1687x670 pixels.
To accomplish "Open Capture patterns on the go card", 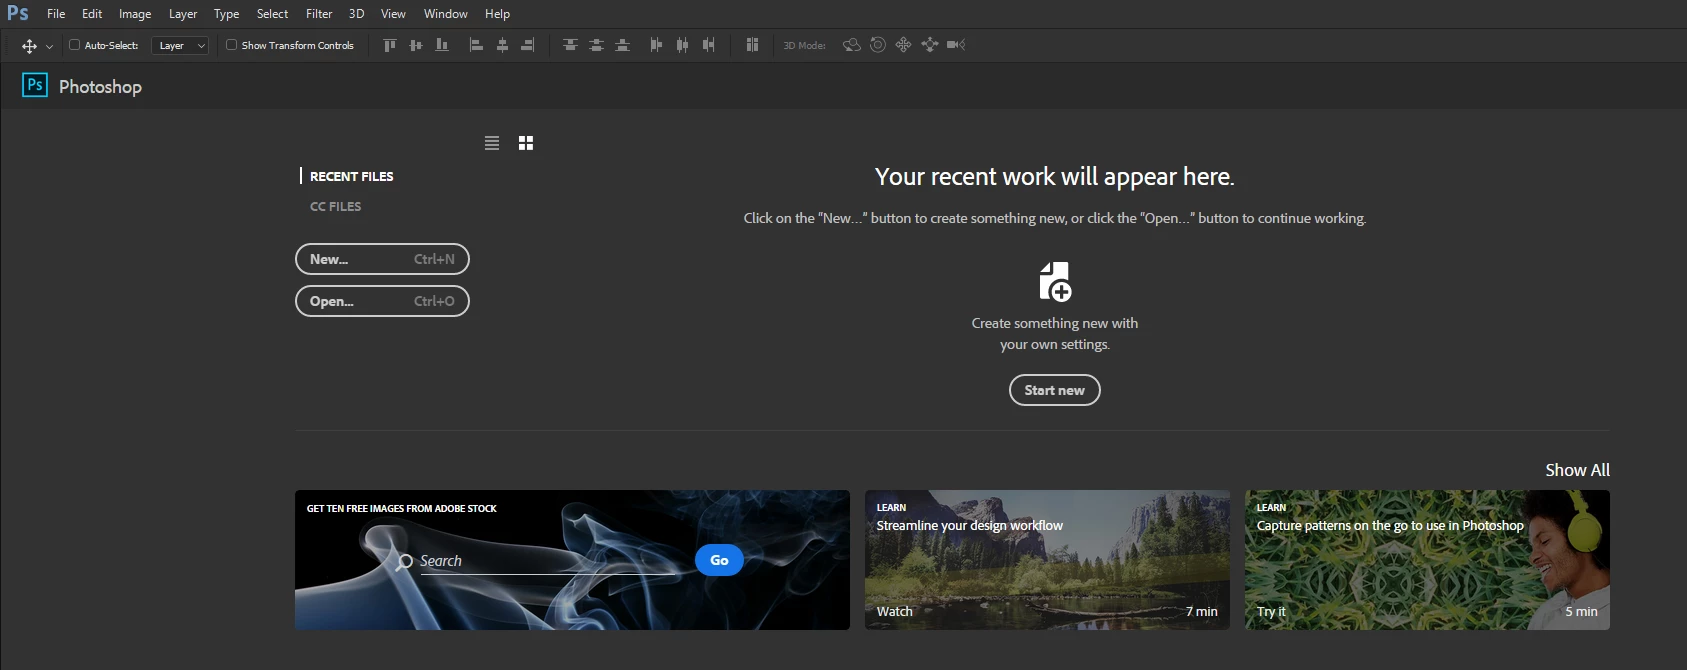I will tap(1427, 560).
